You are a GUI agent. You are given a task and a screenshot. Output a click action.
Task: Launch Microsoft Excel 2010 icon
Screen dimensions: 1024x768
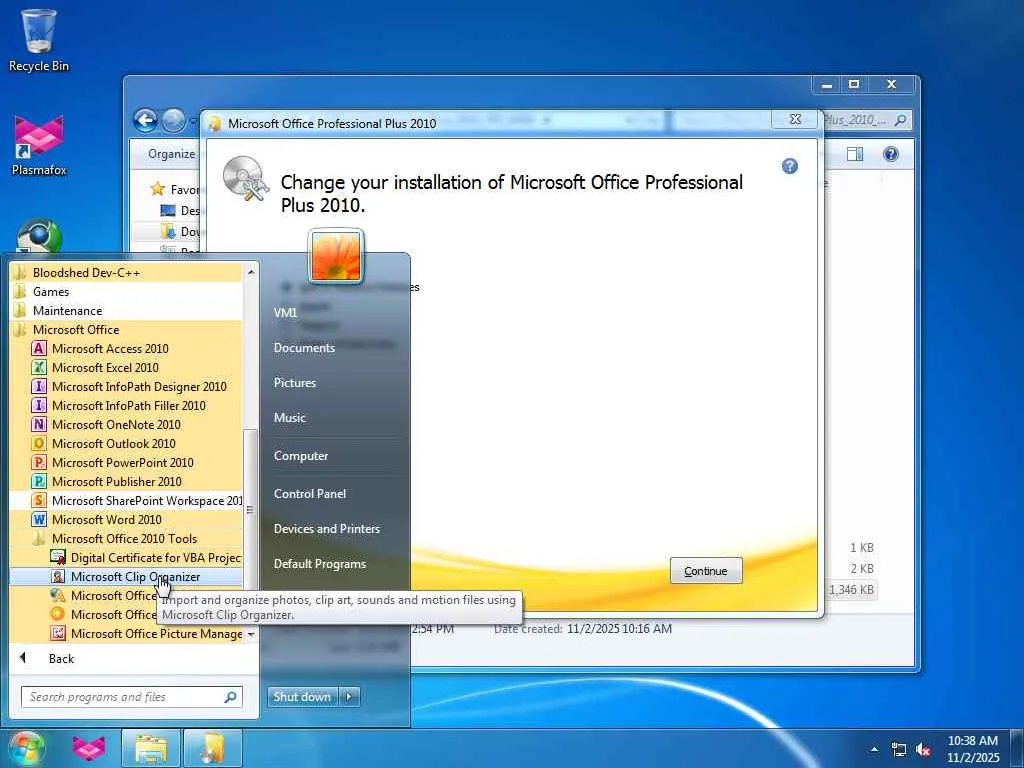coord(39,368)
